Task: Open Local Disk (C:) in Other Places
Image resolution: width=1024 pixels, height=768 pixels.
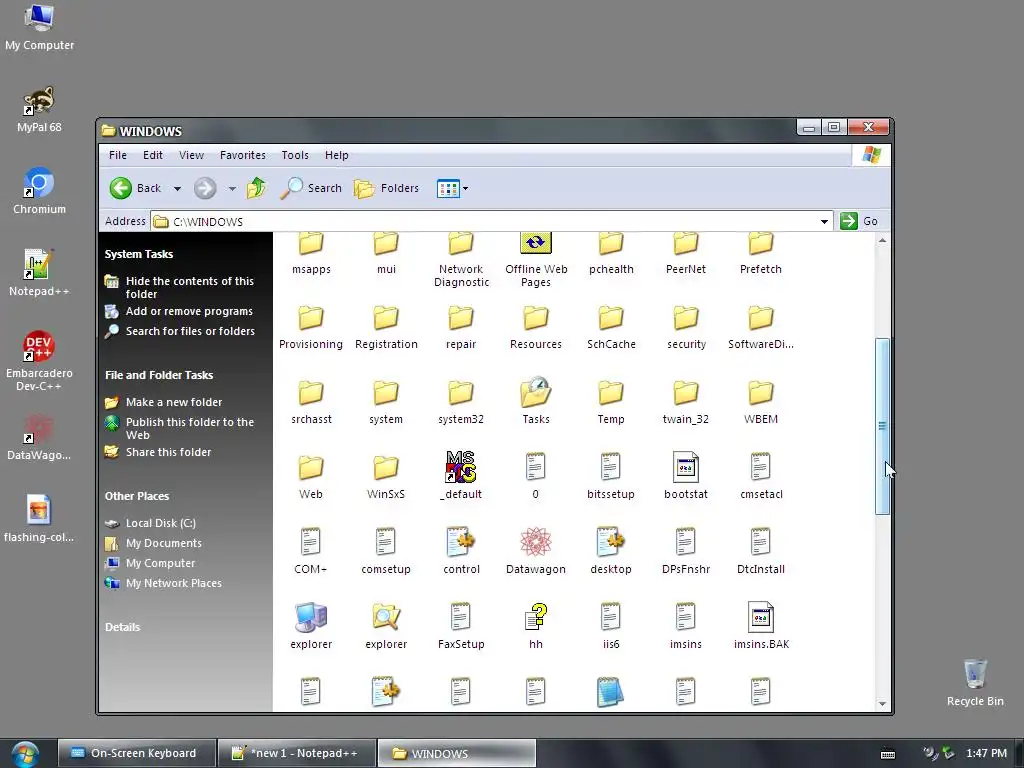Action: coord(161,523)
